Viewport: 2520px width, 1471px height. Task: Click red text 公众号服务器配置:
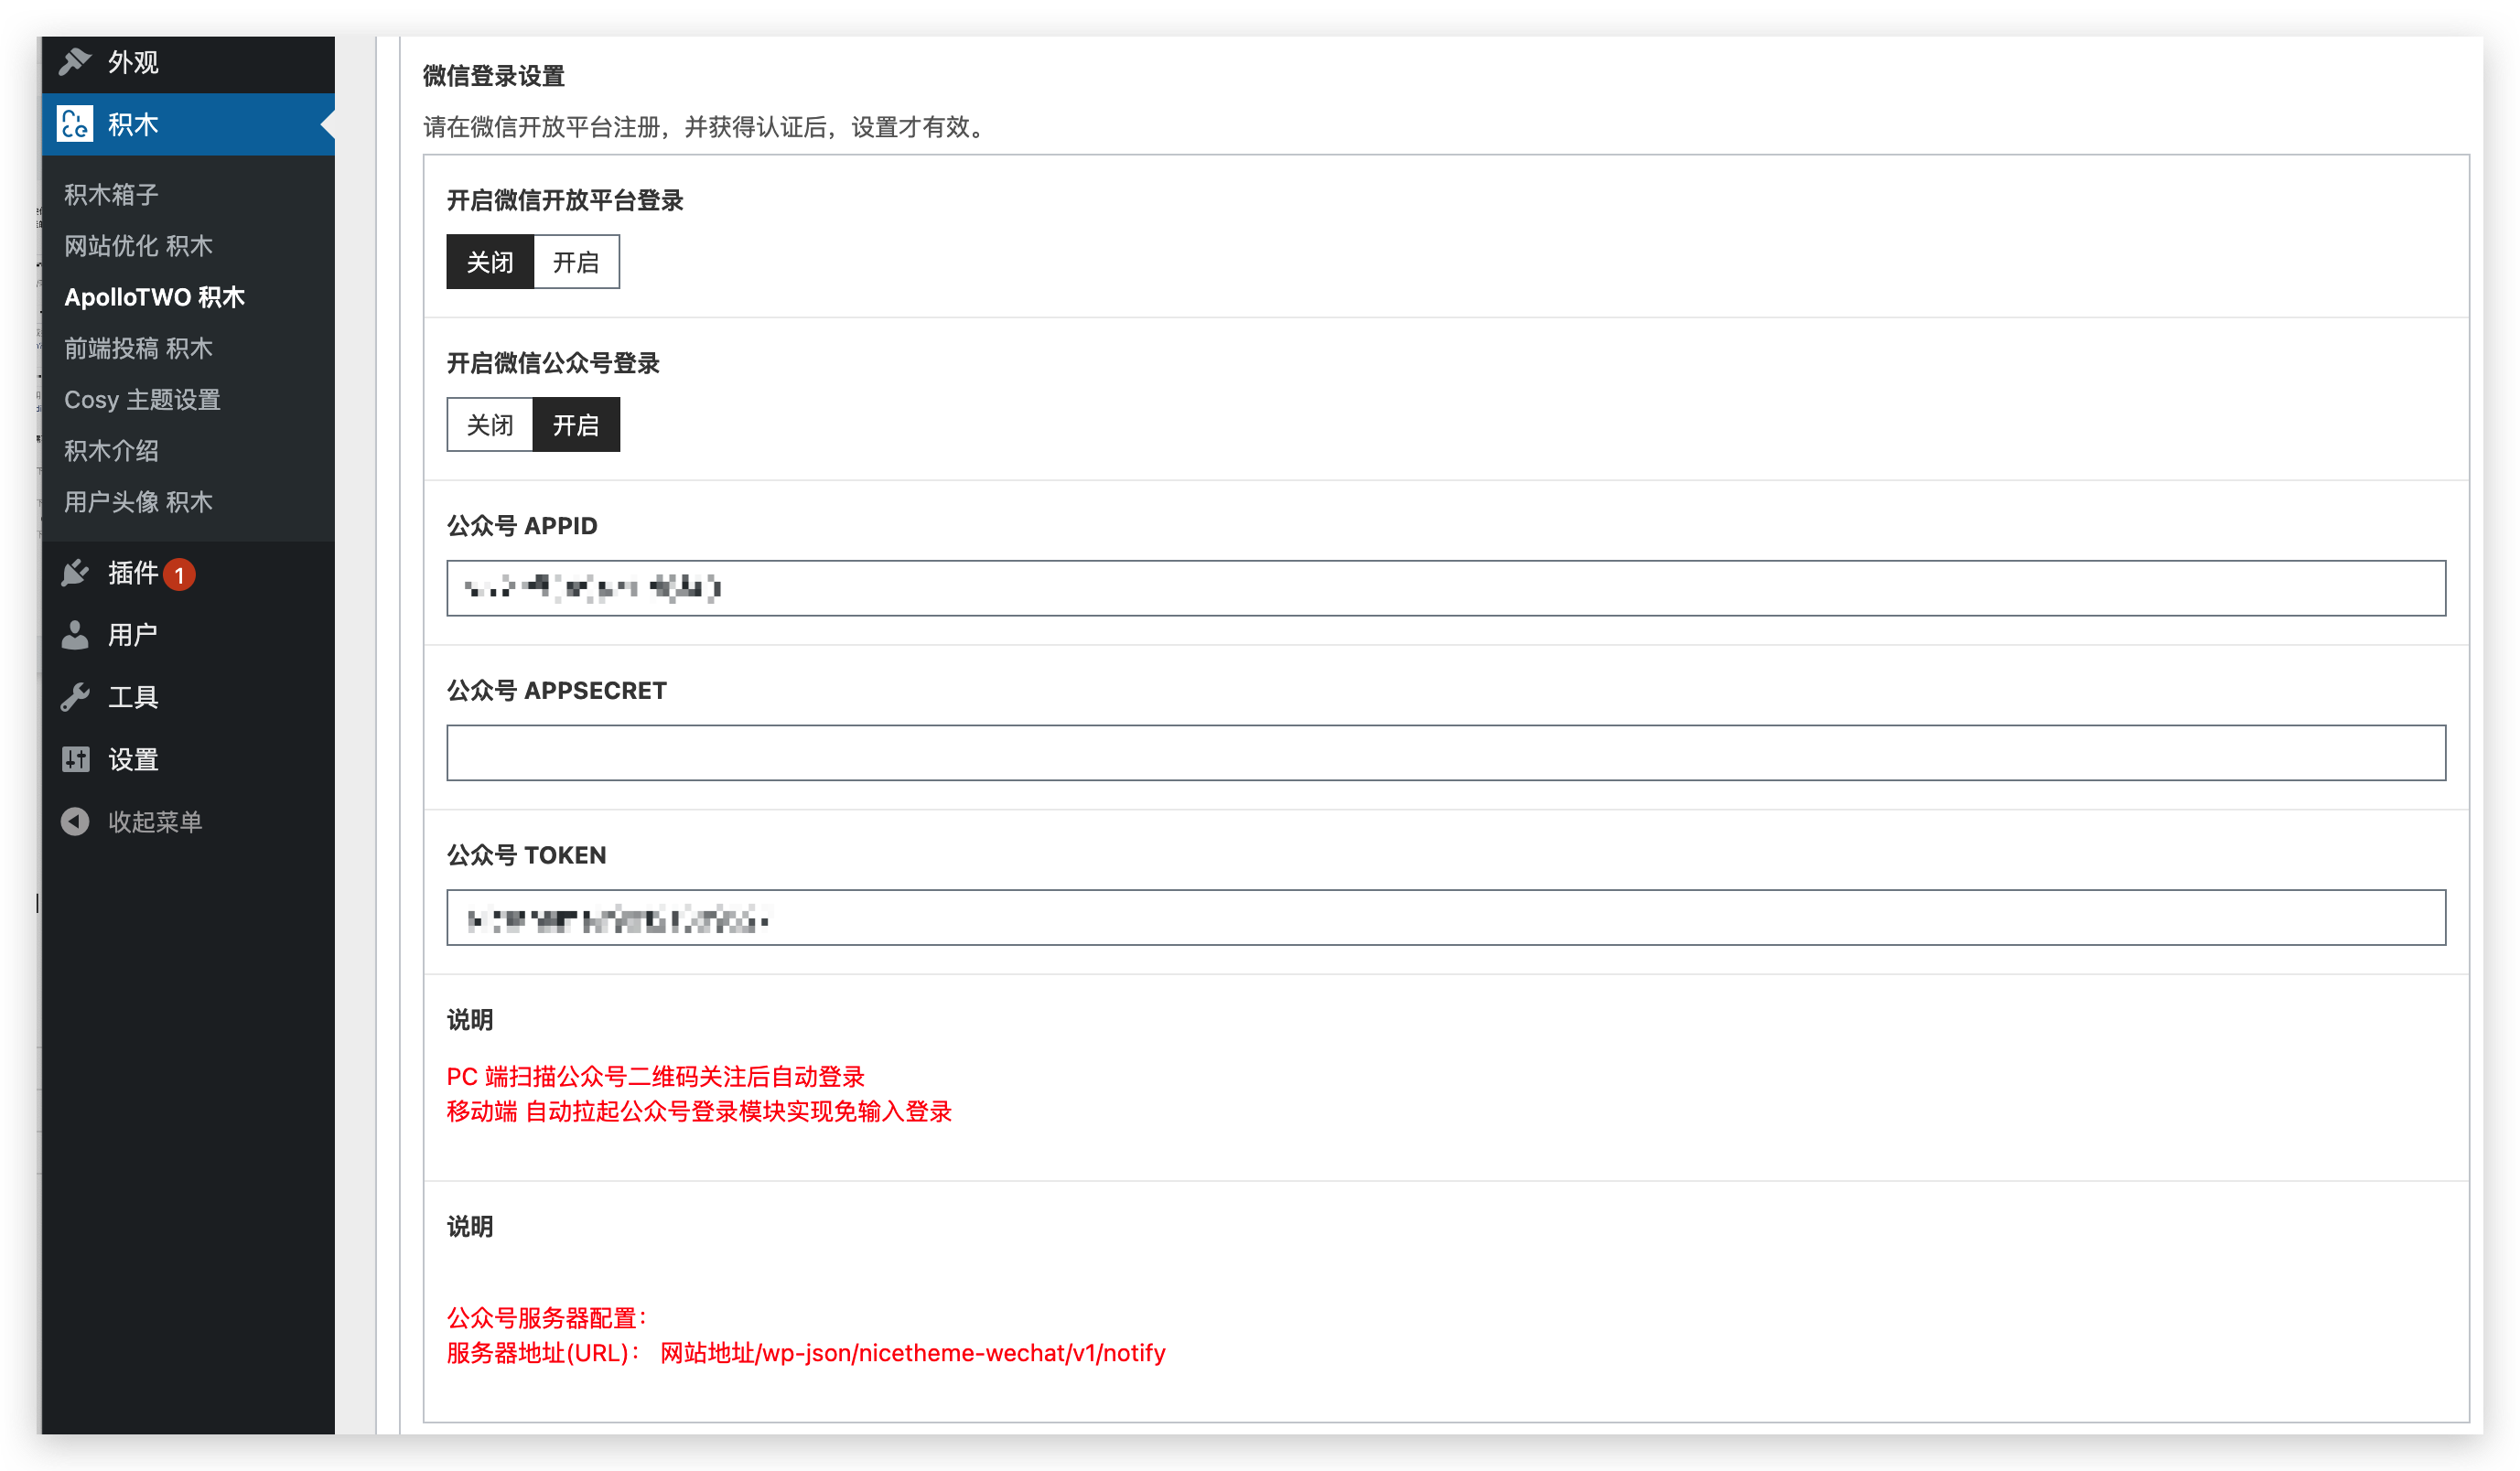coord(548,1318)
